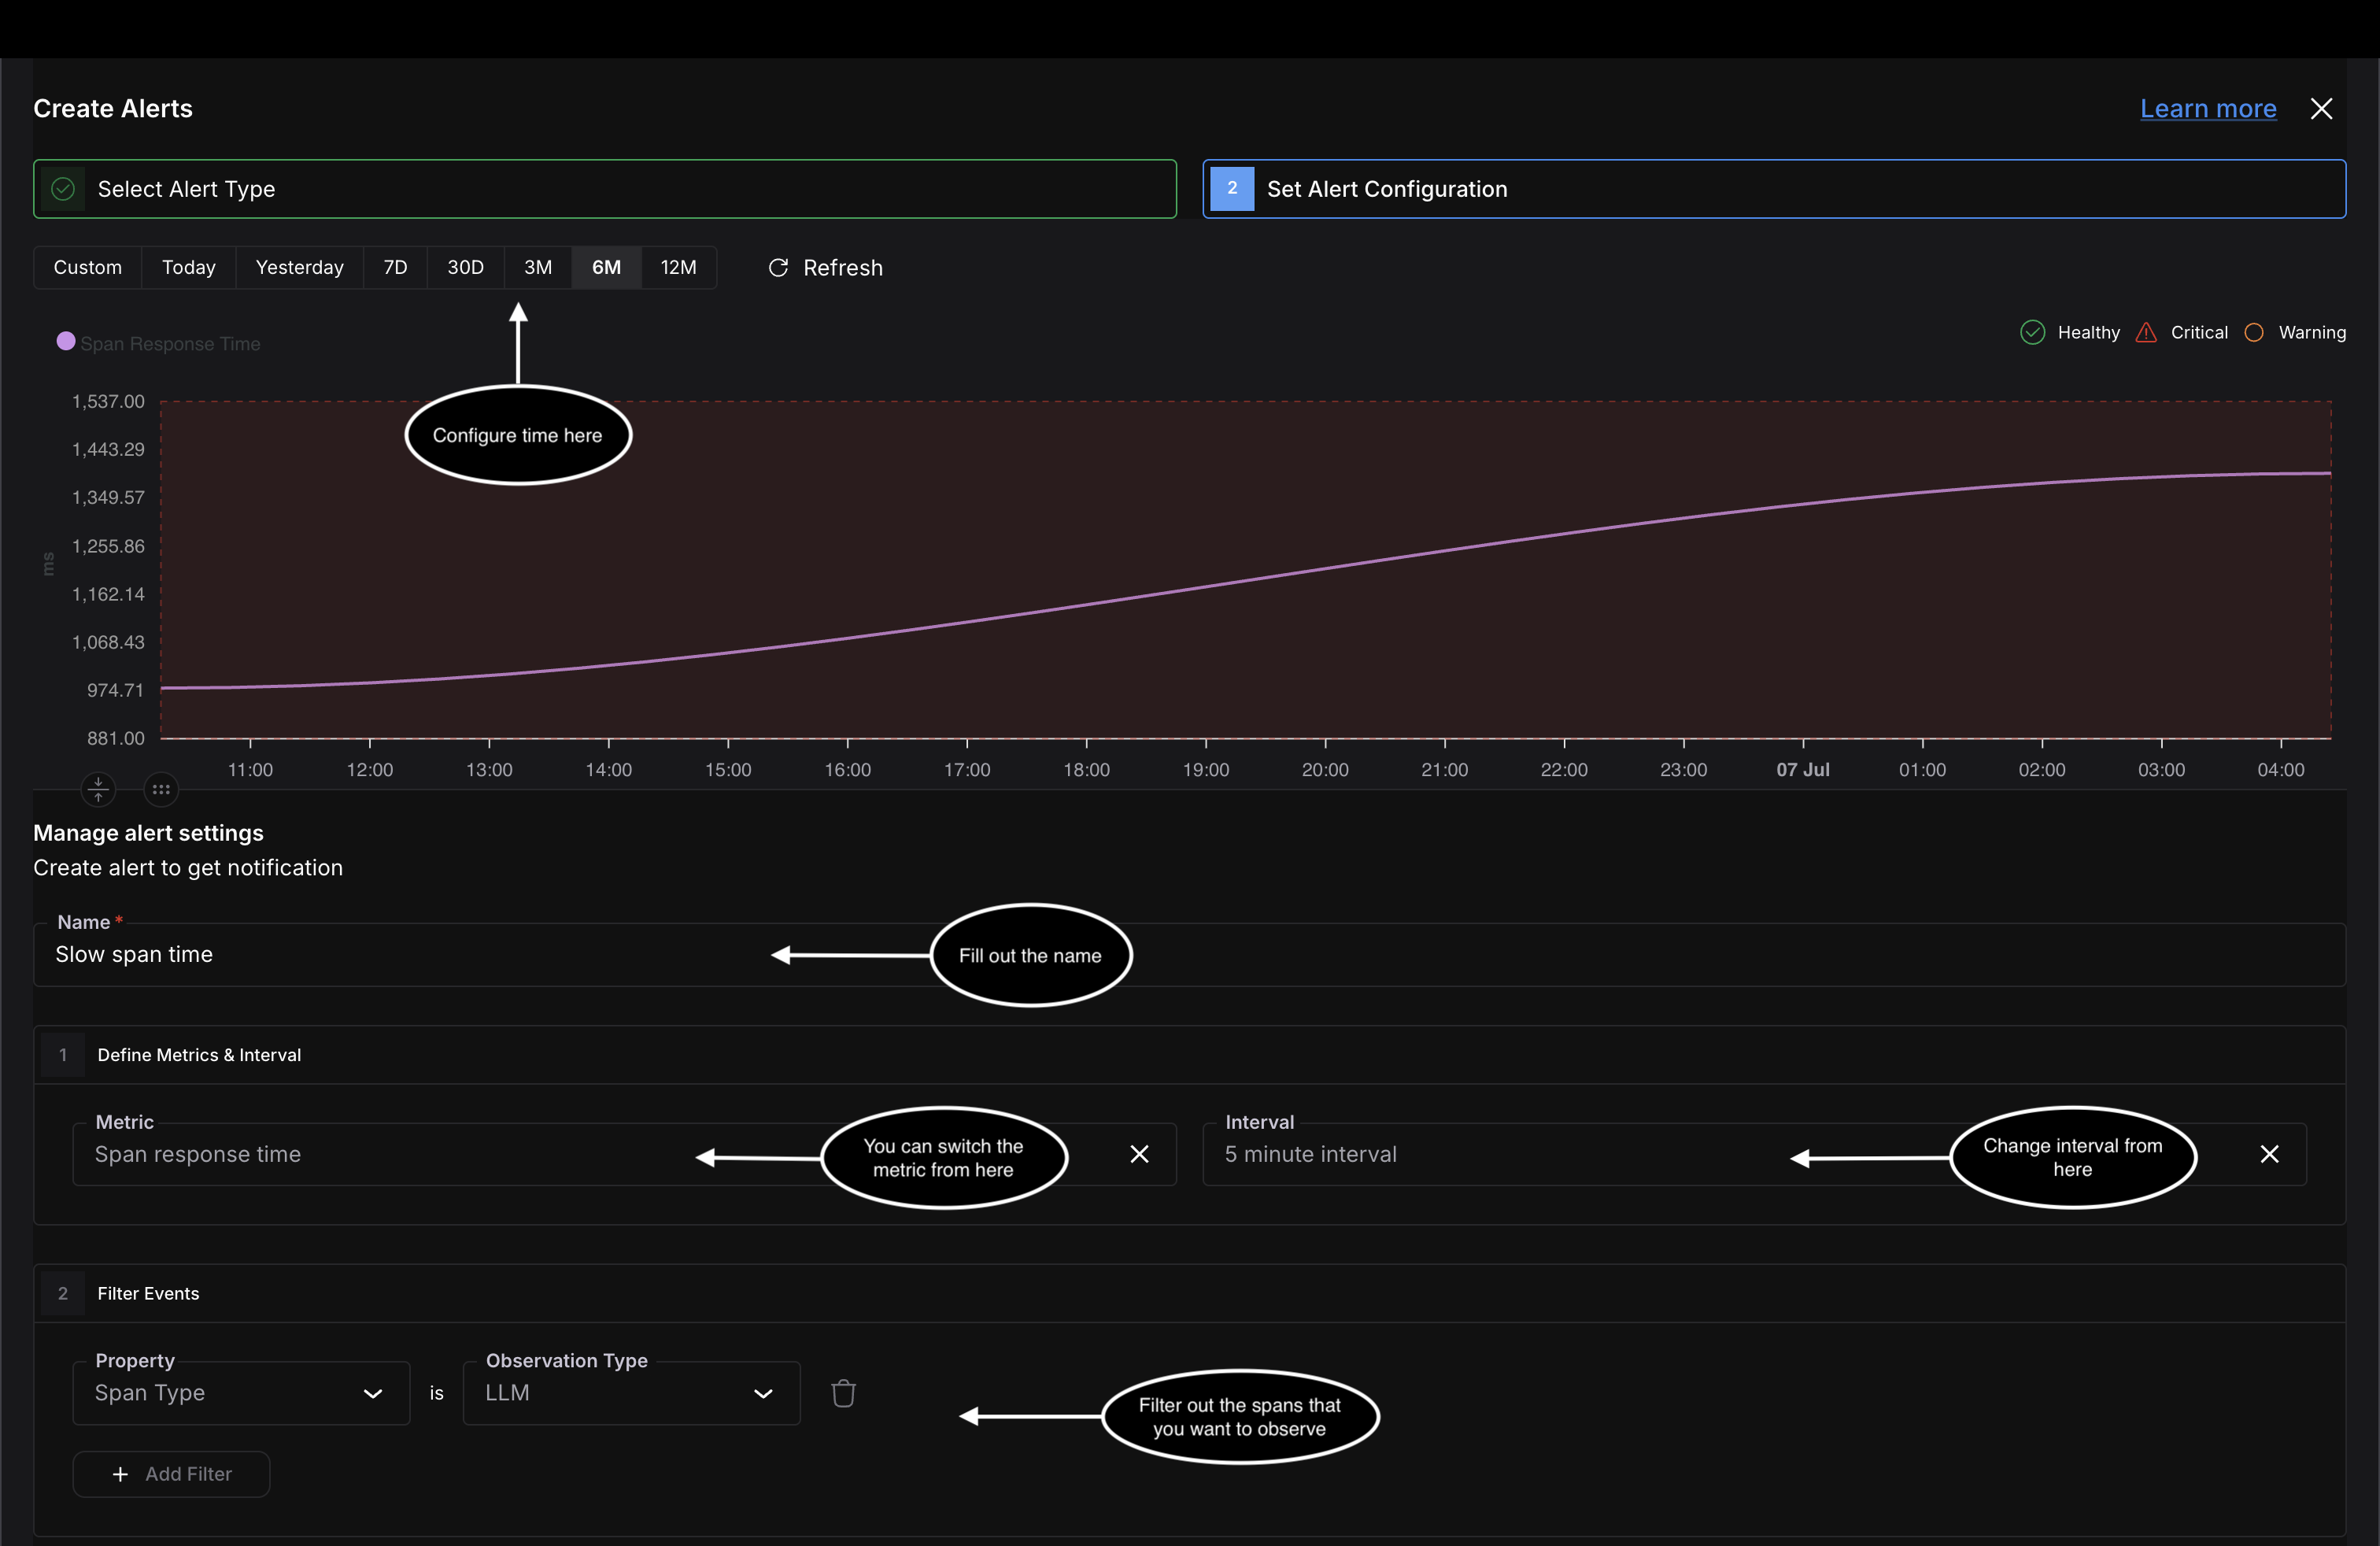The width and height of the screenshot is (2380, 1546).
Task: Click the 07 Jul date marker on axis
Action: [1803, 770]
